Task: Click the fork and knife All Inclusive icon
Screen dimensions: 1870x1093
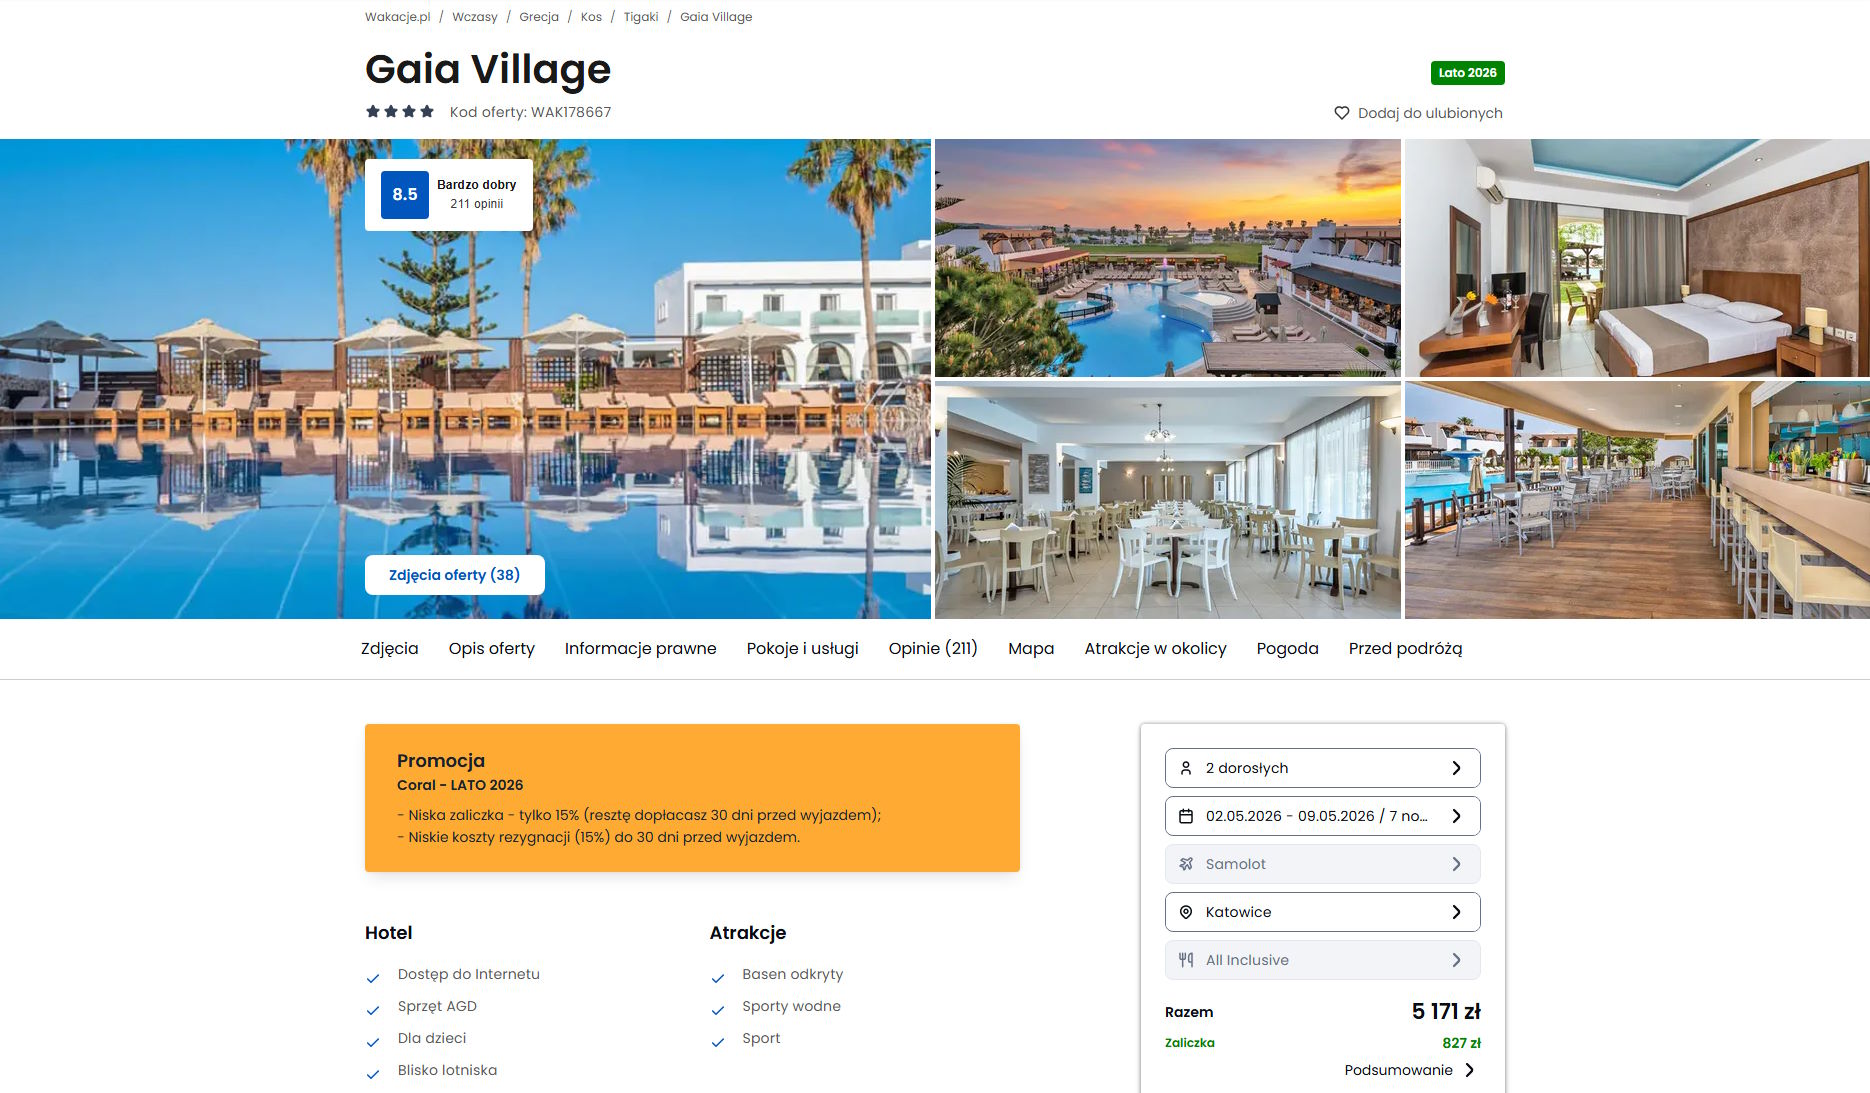Action: [x=1186, y=960]
